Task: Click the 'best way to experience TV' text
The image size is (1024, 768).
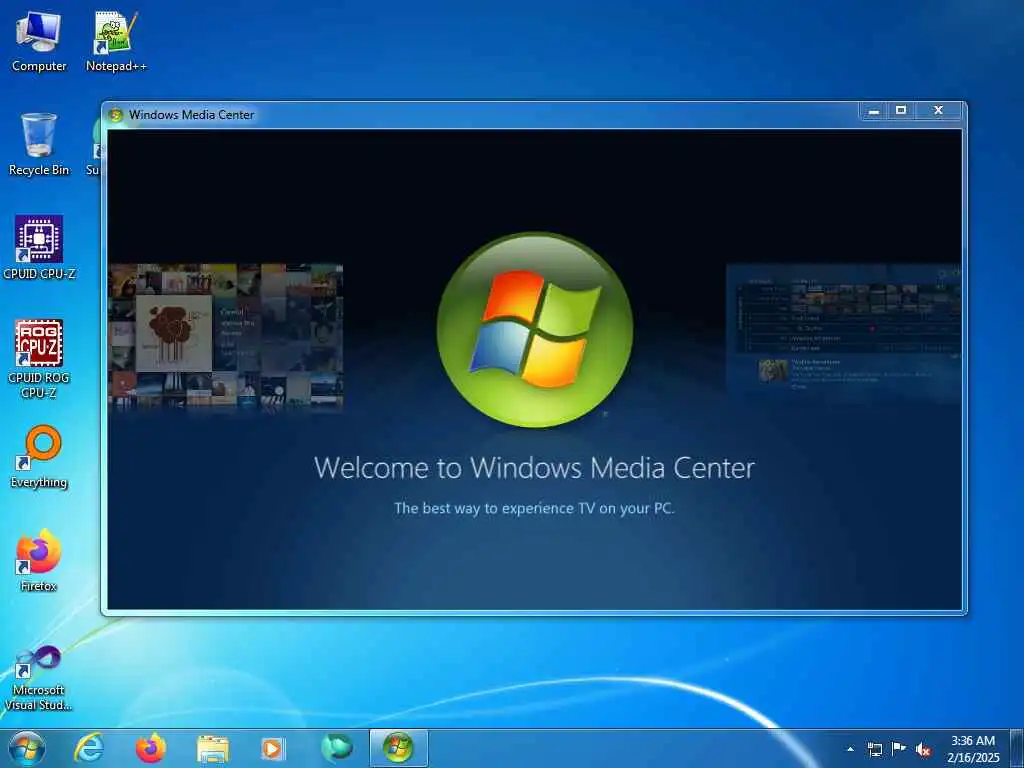Action: coord(534,508)
